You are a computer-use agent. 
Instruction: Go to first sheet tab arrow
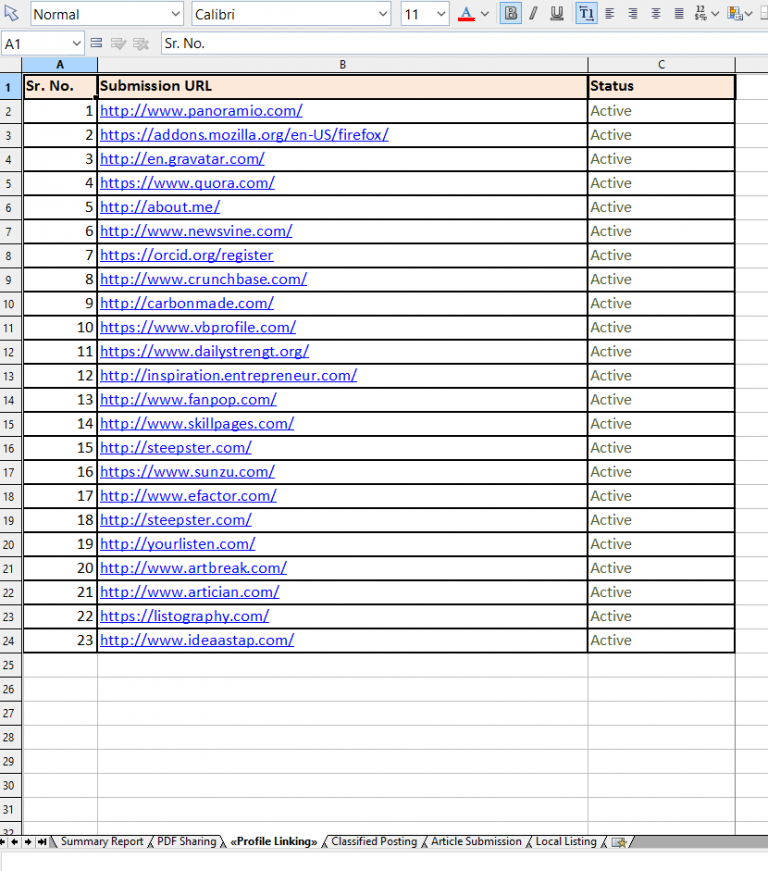coord(3,842)
